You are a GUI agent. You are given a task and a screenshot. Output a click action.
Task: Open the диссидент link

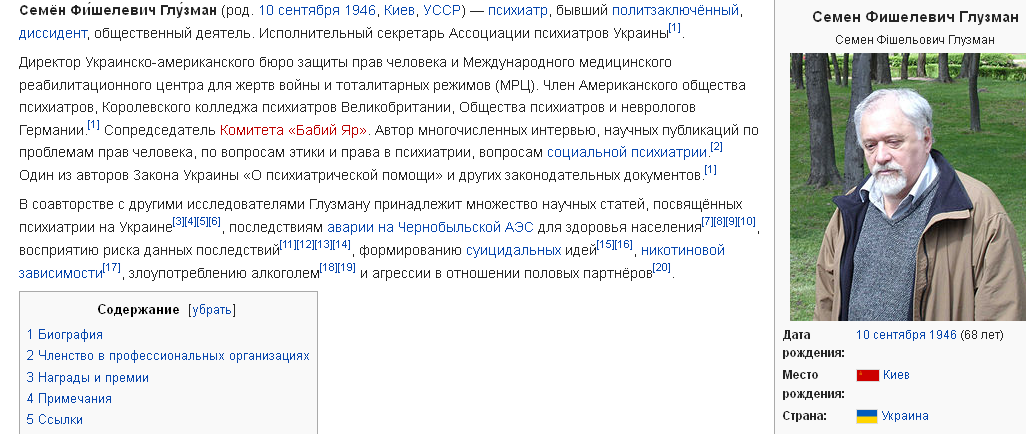click(52, 33)
